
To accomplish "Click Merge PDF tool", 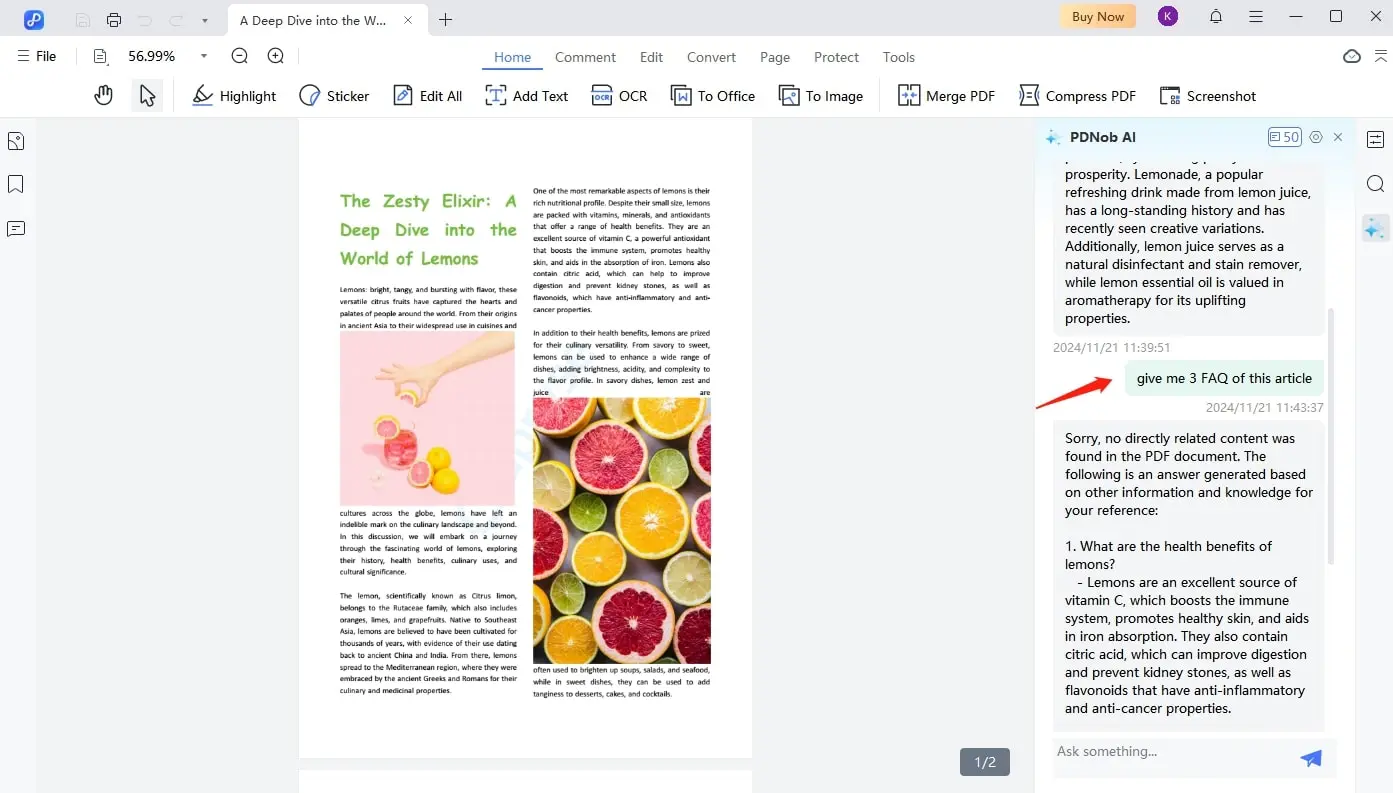I will click(x=946, y=96).
